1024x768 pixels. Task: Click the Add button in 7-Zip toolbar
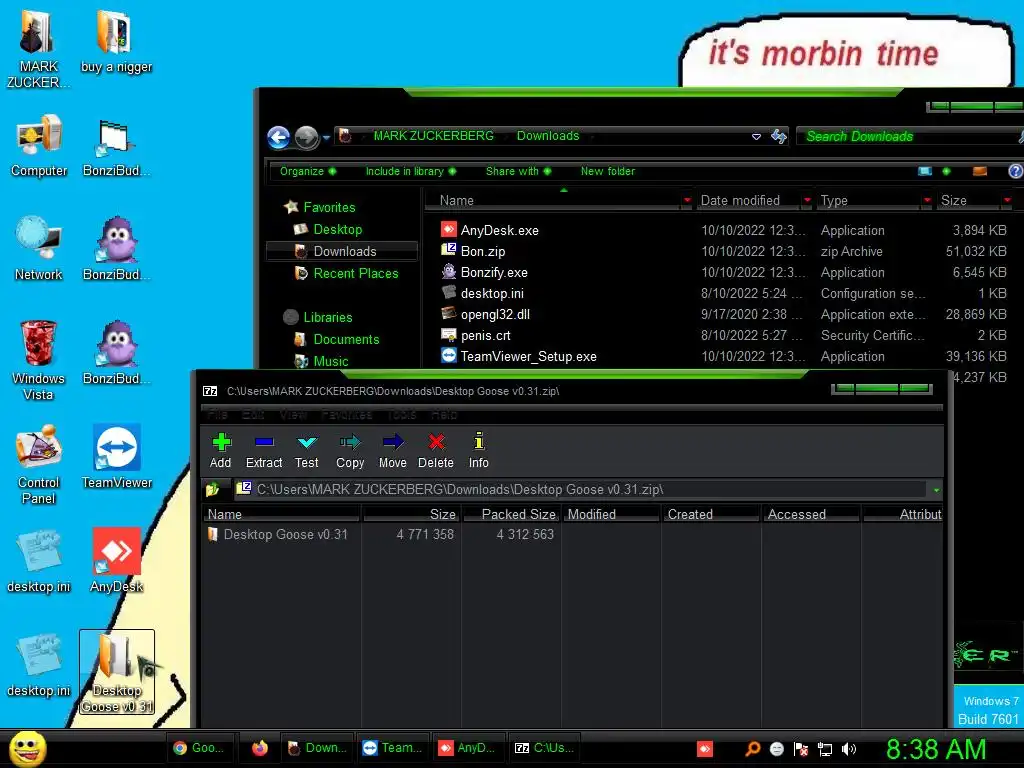click(221, 450)
